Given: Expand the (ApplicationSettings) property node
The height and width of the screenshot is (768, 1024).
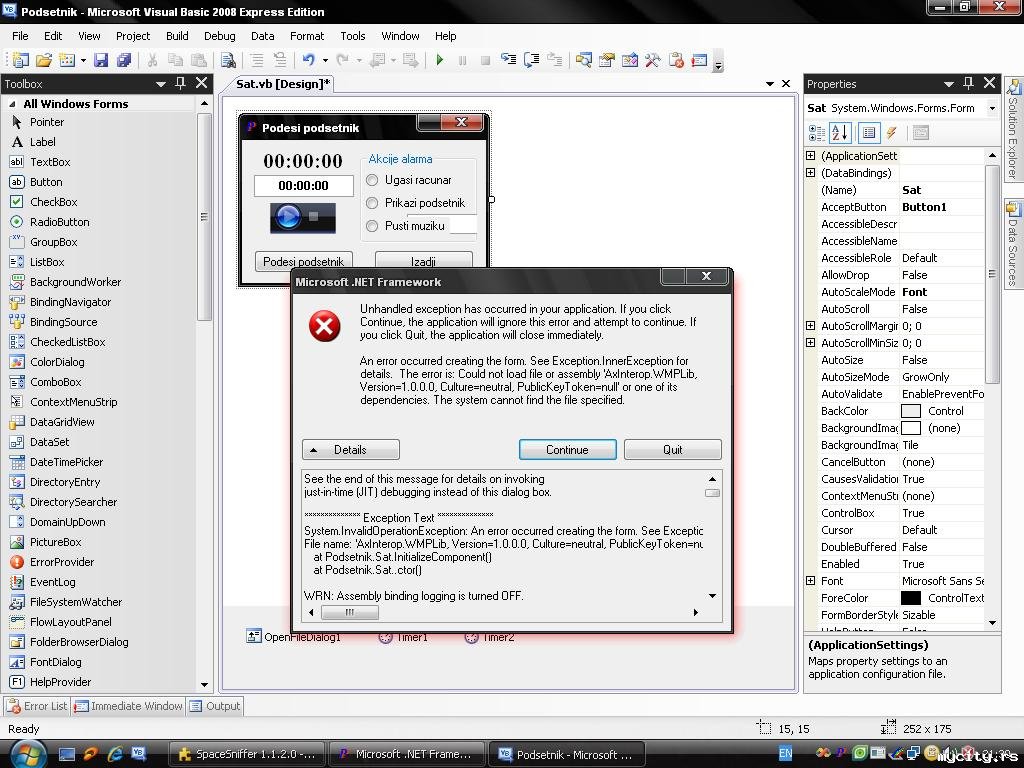Looking at the screenshot, I should (x=810, y=155).
